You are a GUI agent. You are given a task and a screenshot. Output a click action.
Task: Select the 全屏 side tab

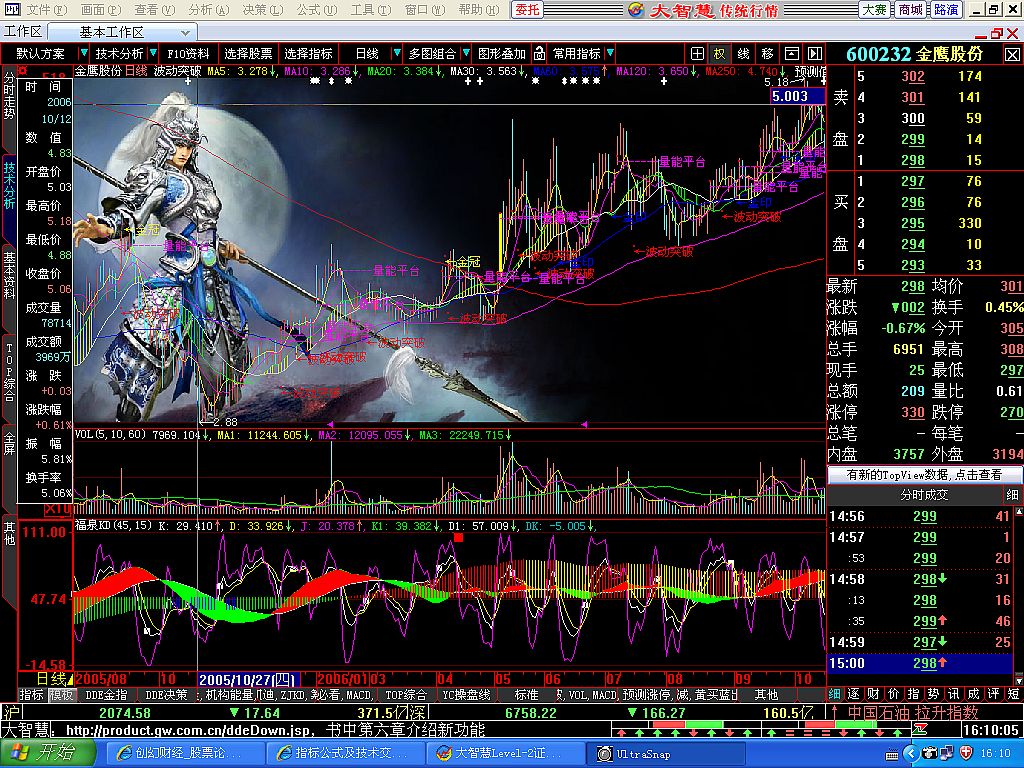point(9,443)
